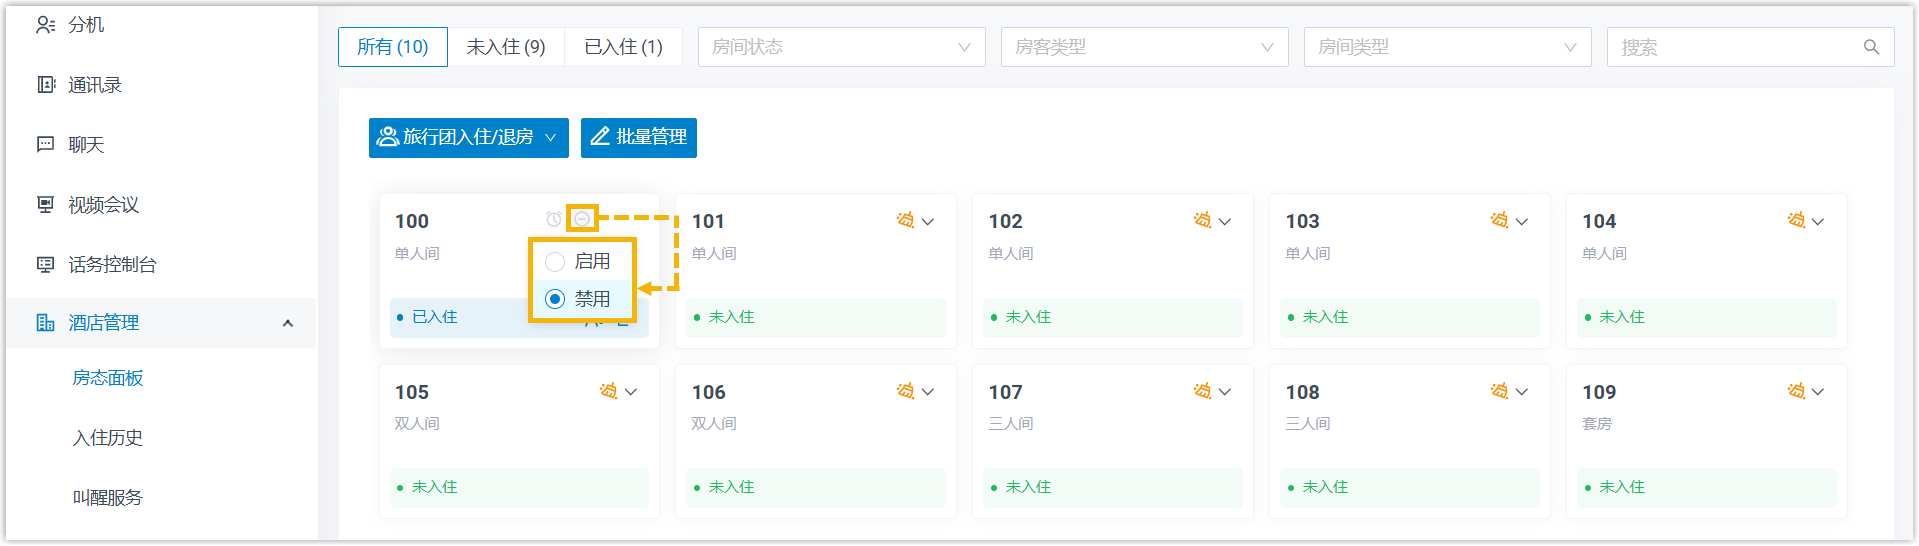Click the do-not-disturb icon on room 100
1919x546 pixels.
tap(582, 218)
